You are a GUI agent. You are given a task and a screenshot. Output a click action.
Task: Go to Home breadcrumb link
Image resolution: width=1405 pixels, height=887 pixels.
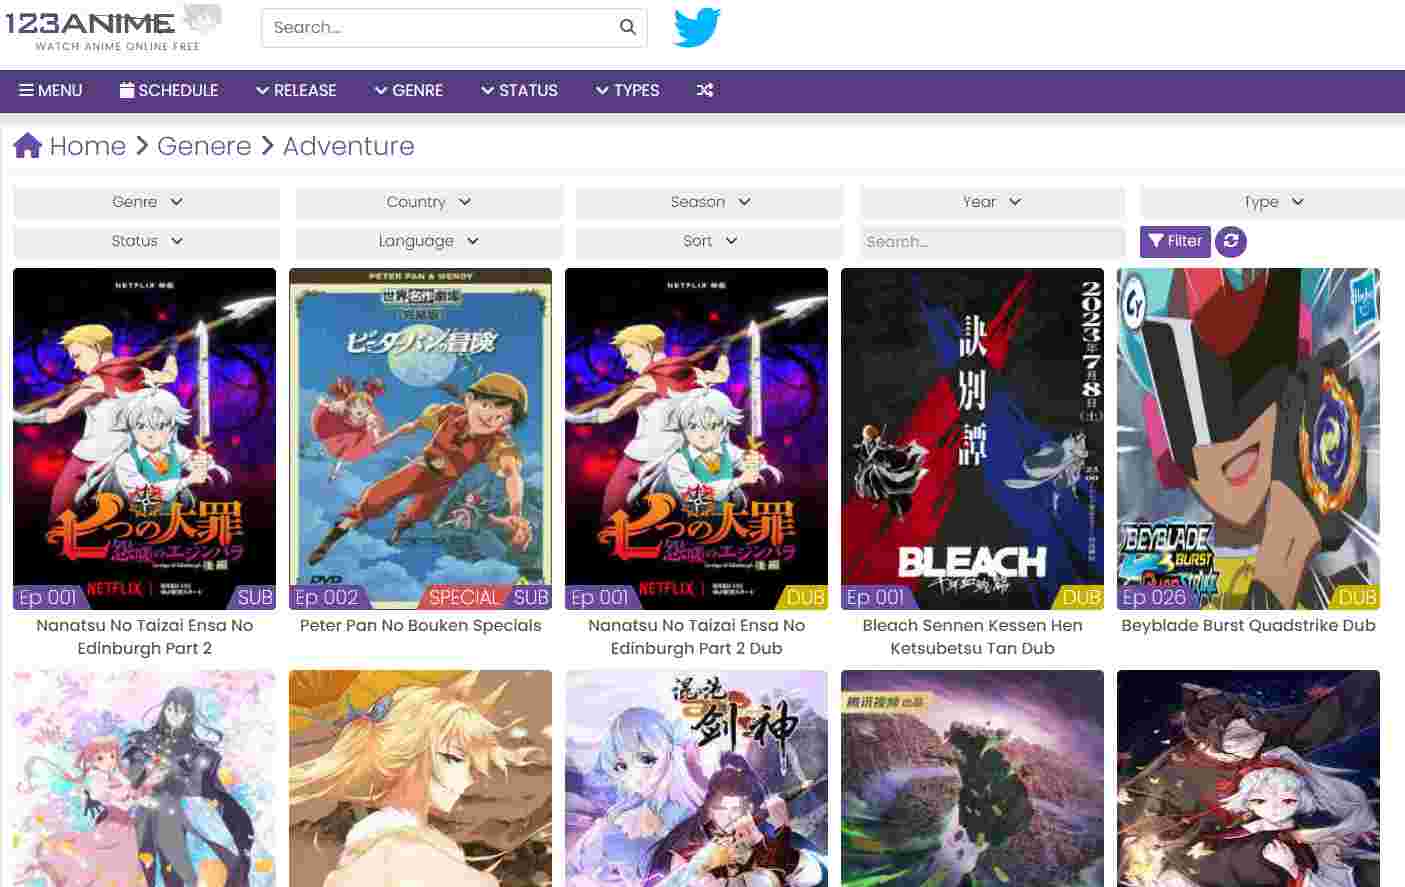coord(88,146)
